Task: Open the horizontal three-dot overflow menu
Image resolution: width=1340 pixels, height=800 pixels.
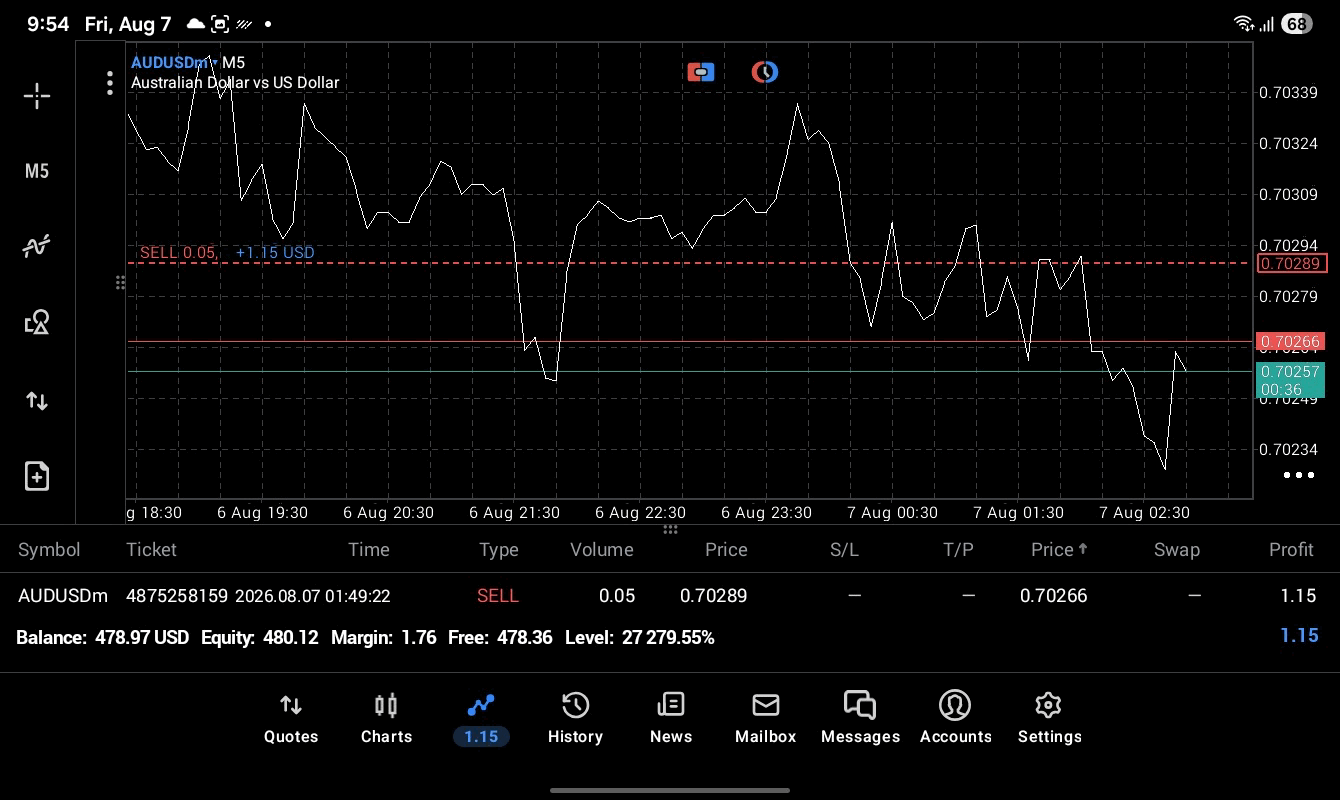Action: [x=1299, y=475]
